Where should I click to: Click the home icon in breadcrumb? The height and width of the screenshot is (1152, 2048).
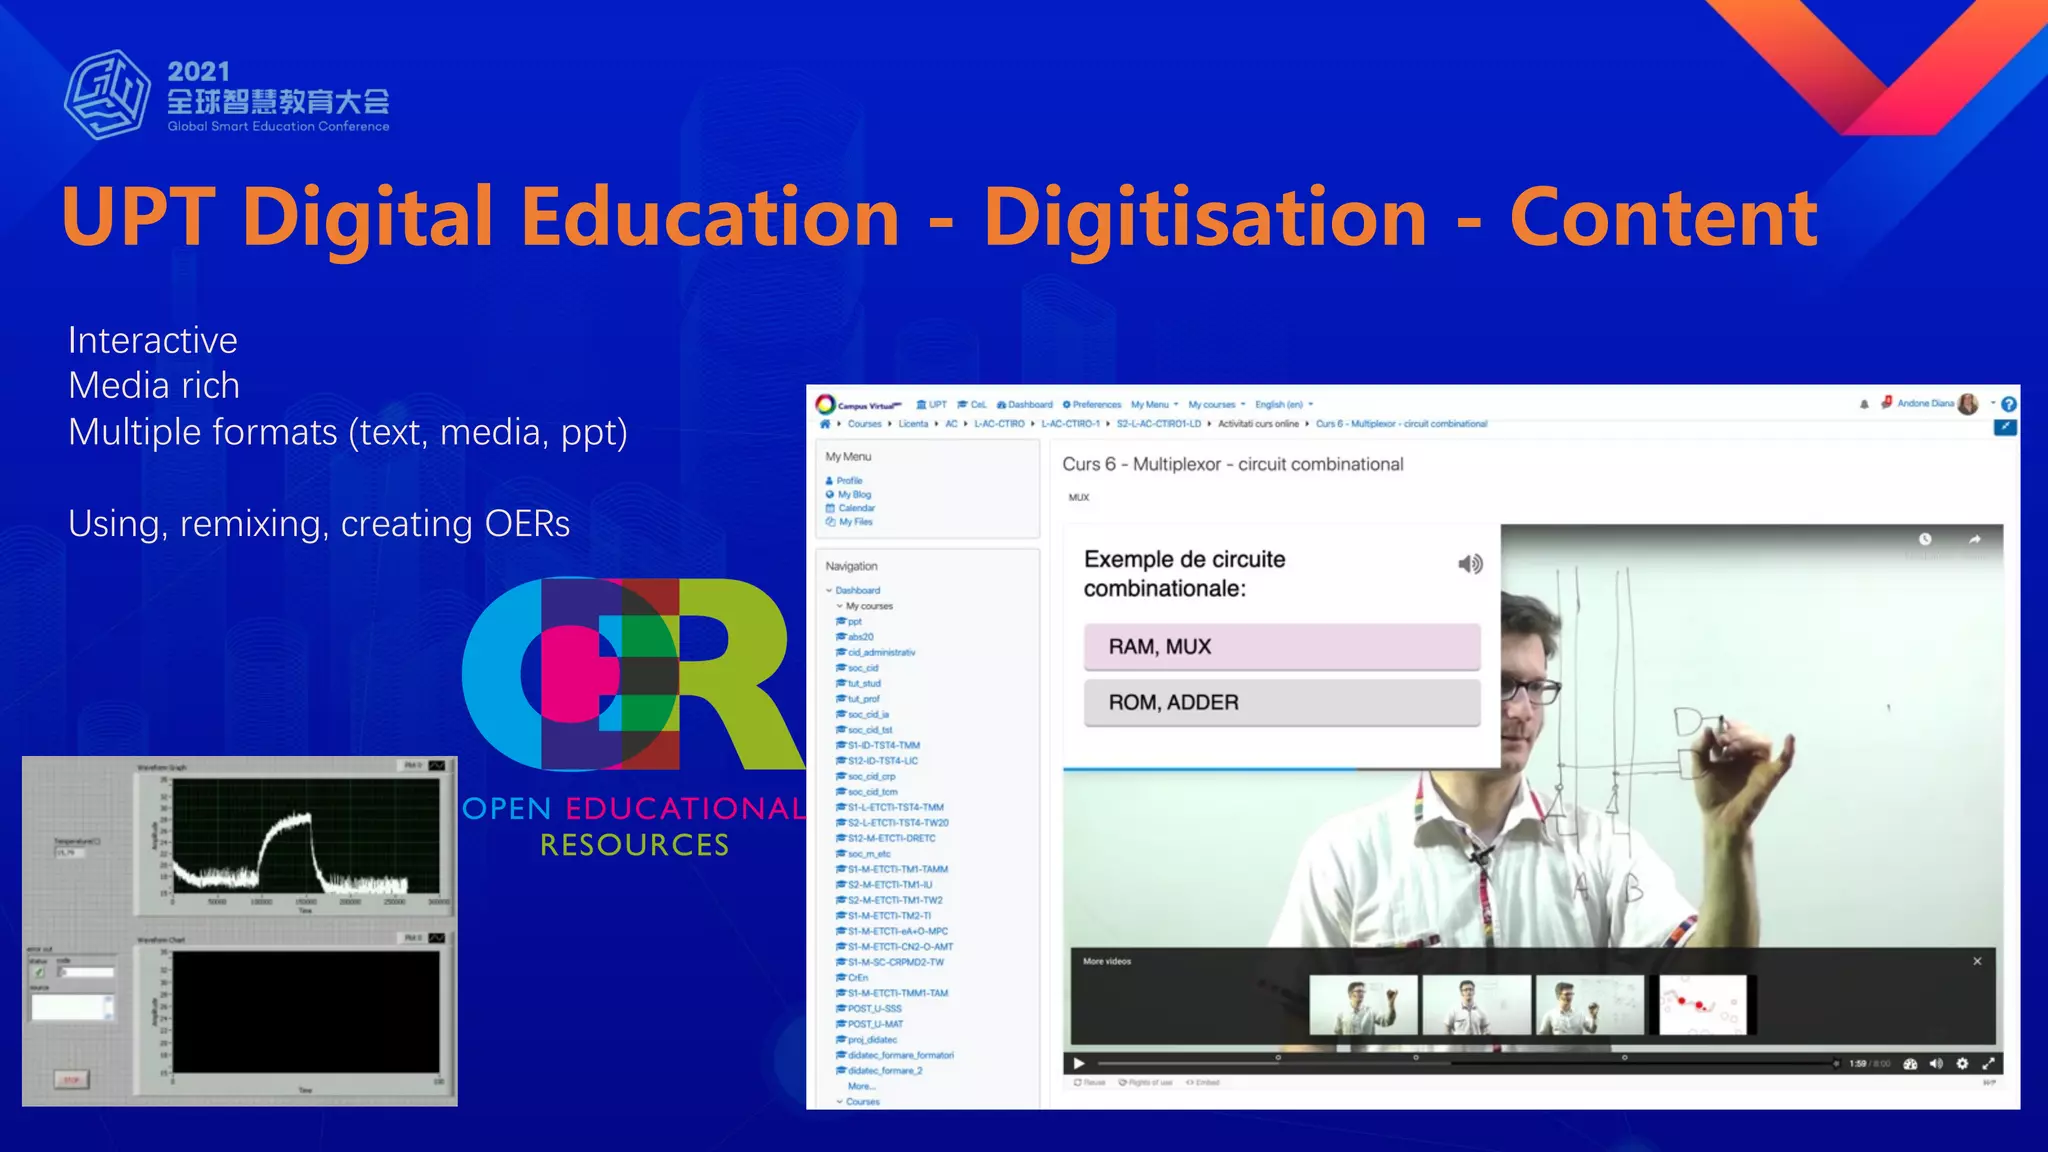point(825,424)
